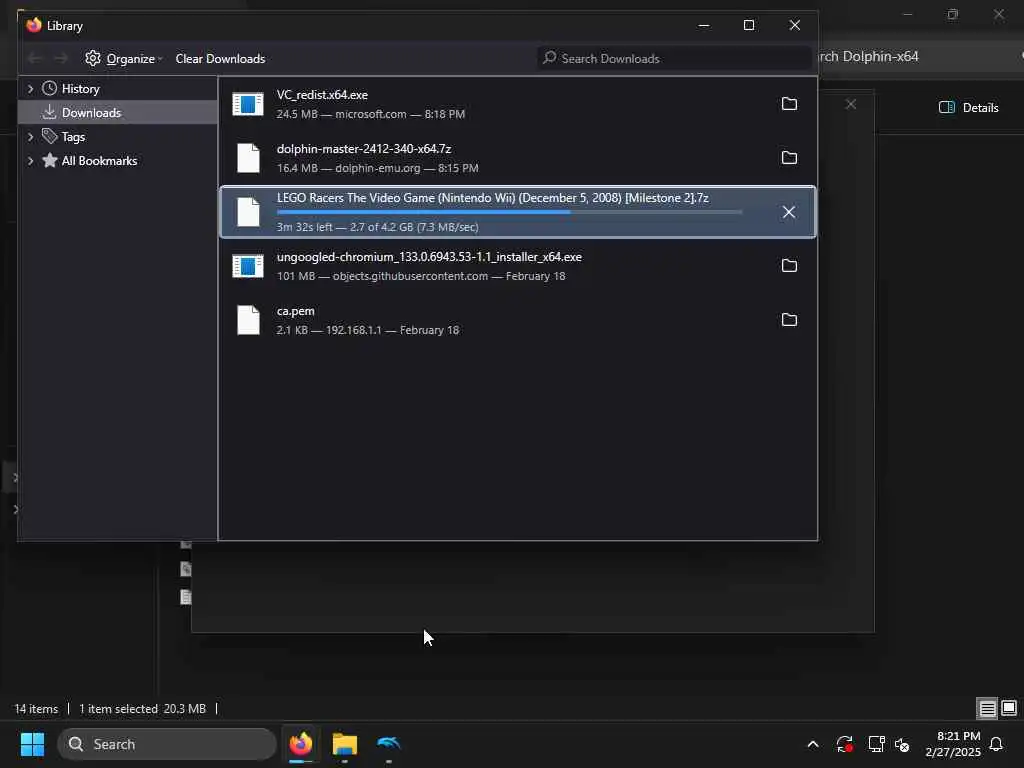Click 24.5 MB microsoft.com details line
Image resolution: width=1024 pixels, height=768 pixels.
click(x=371, y=114)
